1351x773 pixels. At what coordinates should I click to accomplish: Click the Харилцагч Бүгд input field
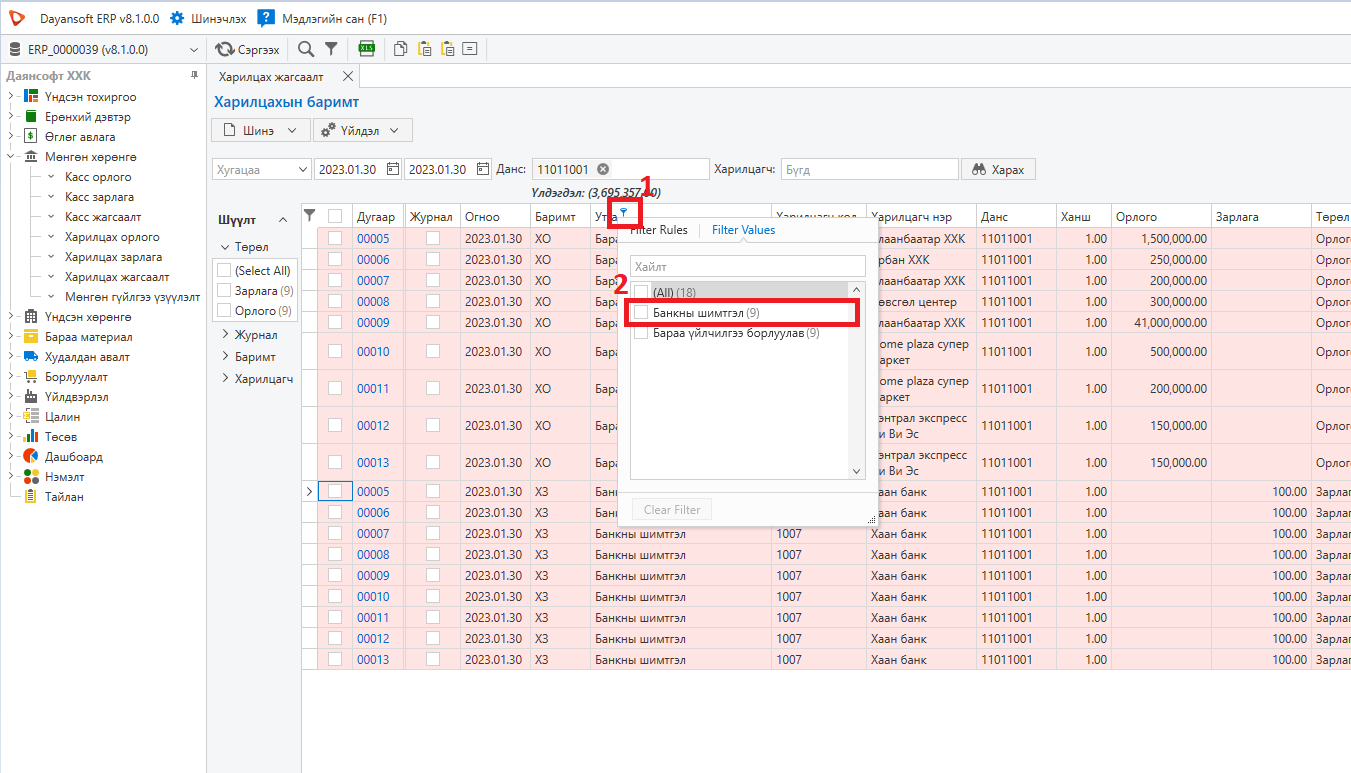click(x=869, y=170)
